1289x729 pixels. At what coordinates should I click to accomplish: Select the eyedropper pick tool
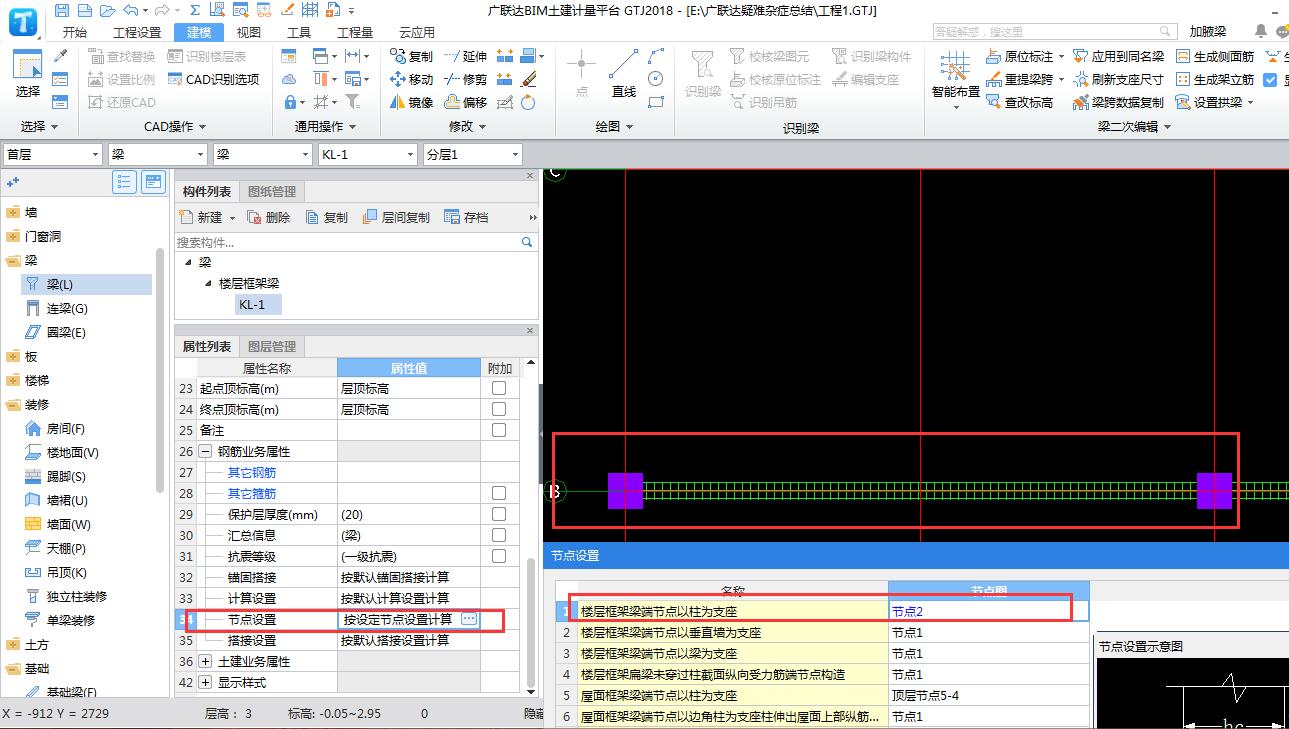60,56
